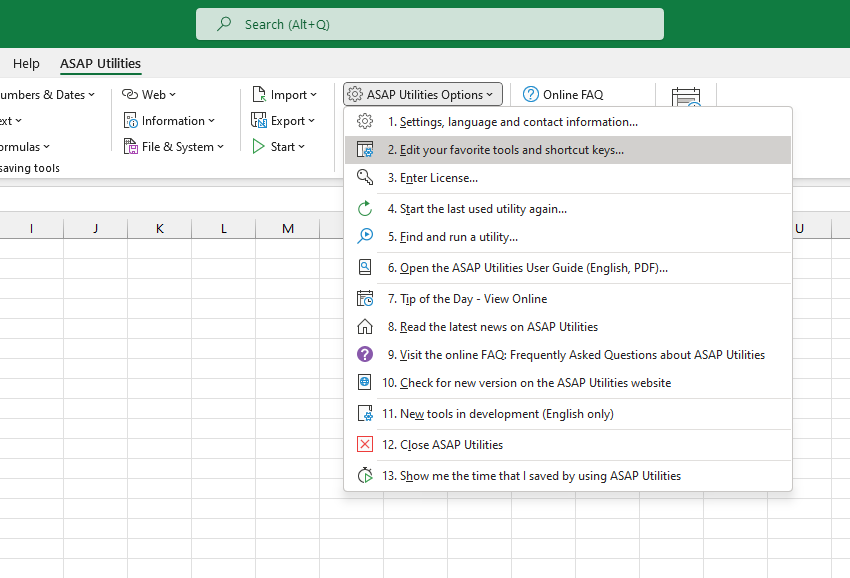Click the Online FAQ question mark icon in ribbon
Image resolution: width=850 pixels, height=578 pixels.
click(x=531, y=94)
